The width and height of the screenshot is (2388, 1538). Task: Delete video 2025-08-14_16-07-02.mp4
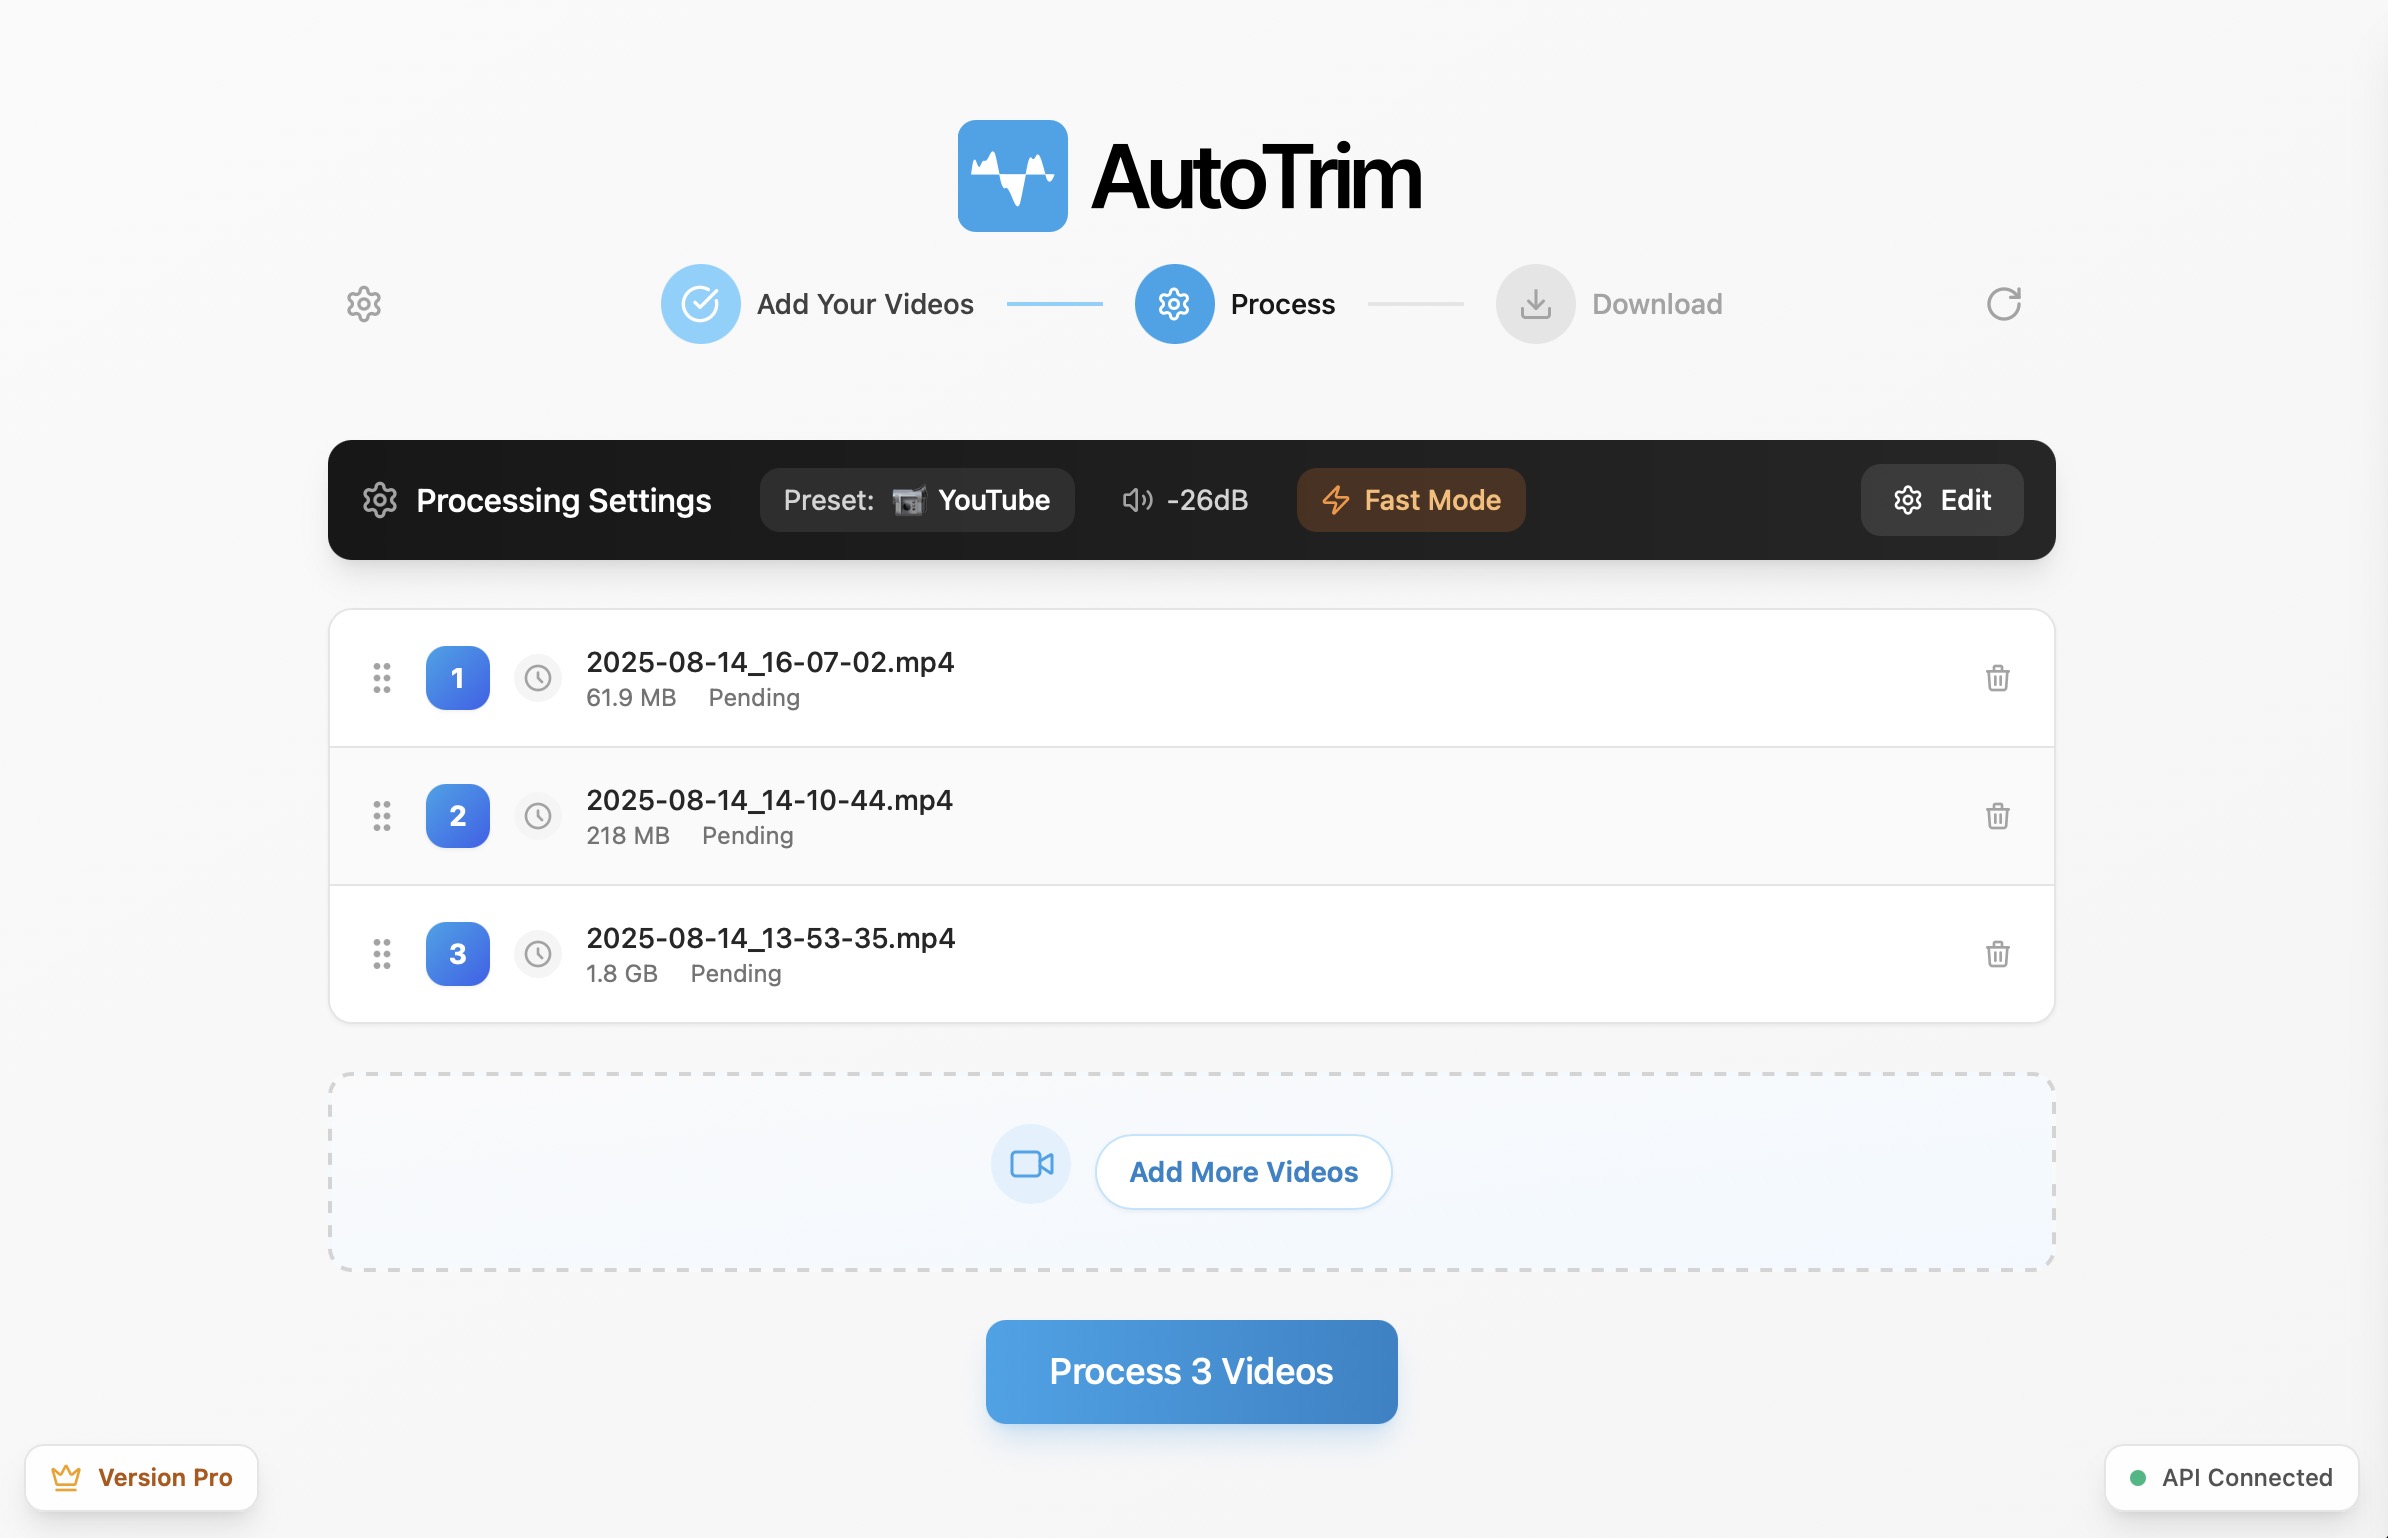[1998, 678]
